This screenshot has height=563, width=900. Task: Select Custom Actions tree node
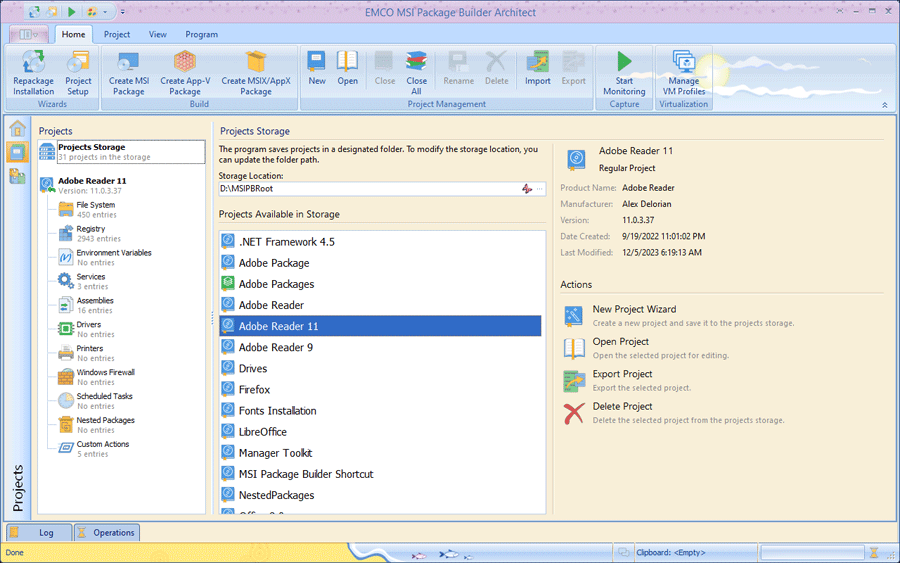[102, 449]
